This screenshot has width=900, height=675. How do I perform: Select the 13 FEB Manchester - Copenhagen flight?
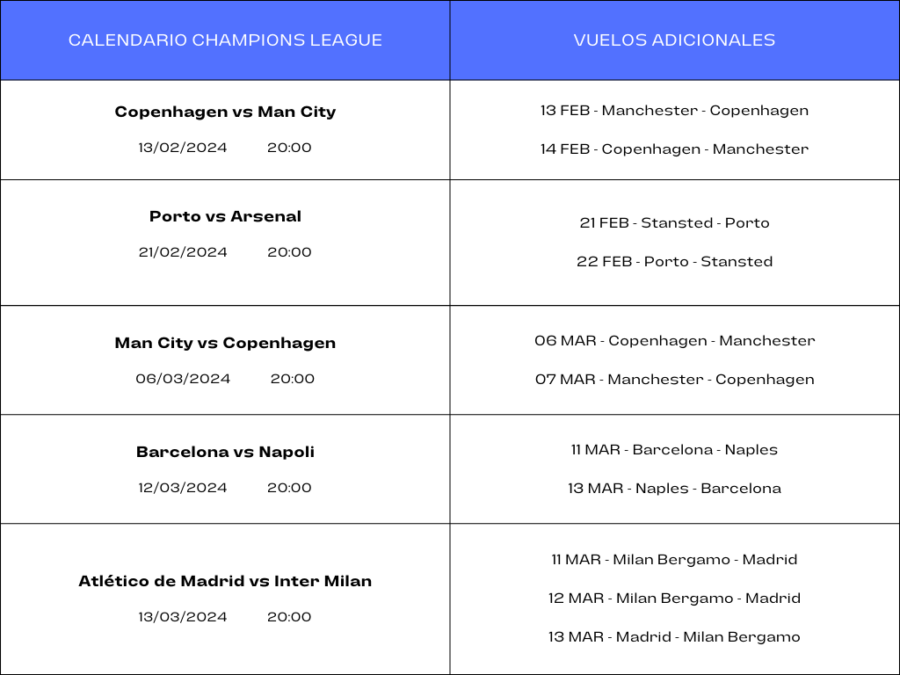pos(674,110)
